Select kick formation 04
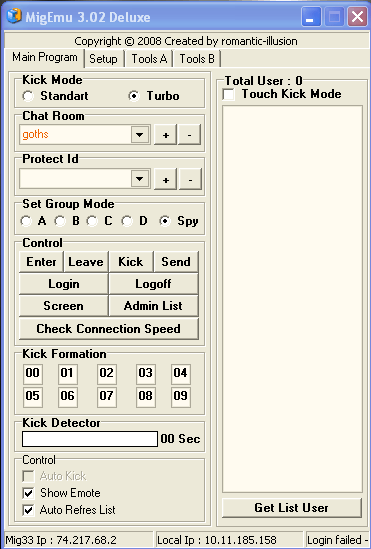The image size is (371, 549). [x=181, y=374]
